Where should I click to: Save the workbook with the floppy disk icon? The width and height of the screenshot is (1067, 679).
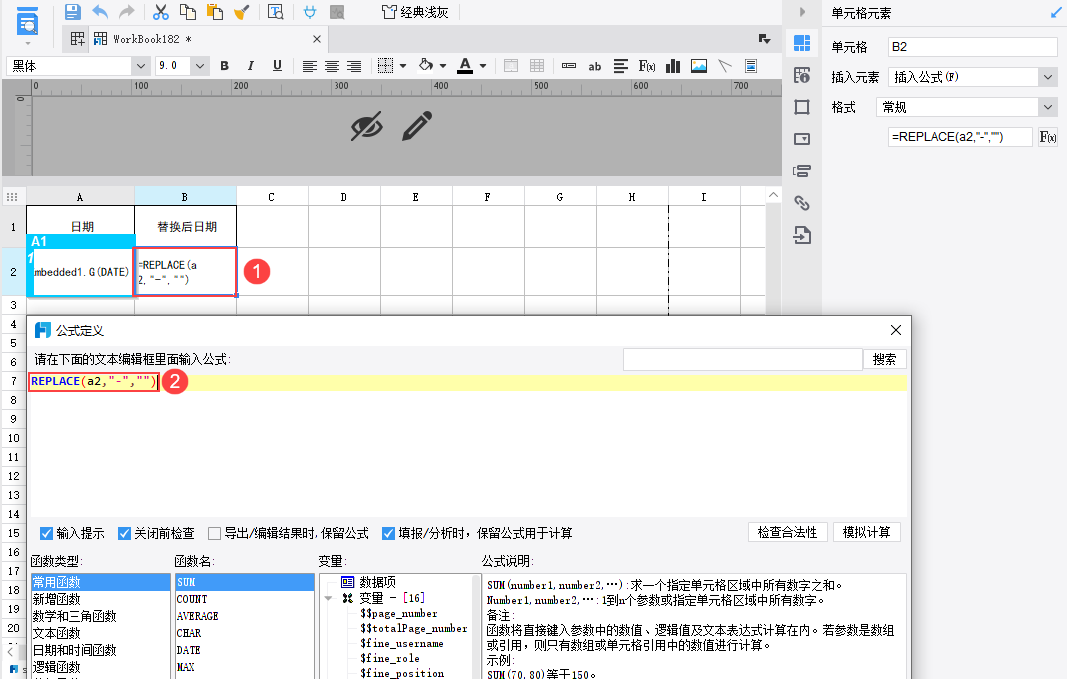[x=73, y=12]
